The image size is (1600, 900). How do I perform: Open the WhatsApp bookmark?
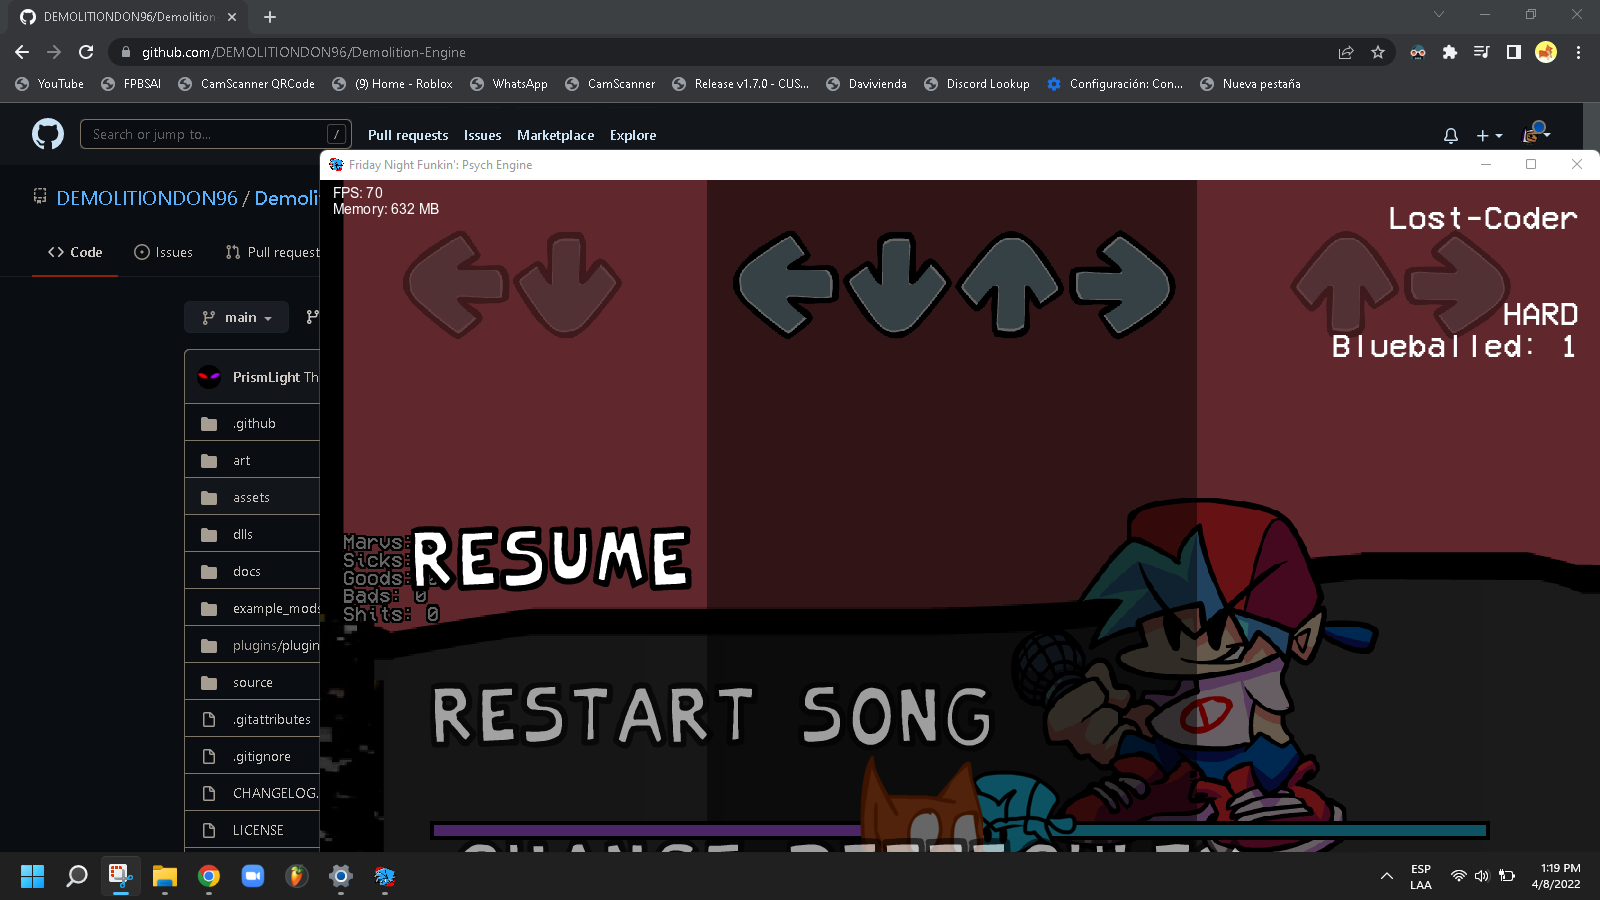pos(509,84)
